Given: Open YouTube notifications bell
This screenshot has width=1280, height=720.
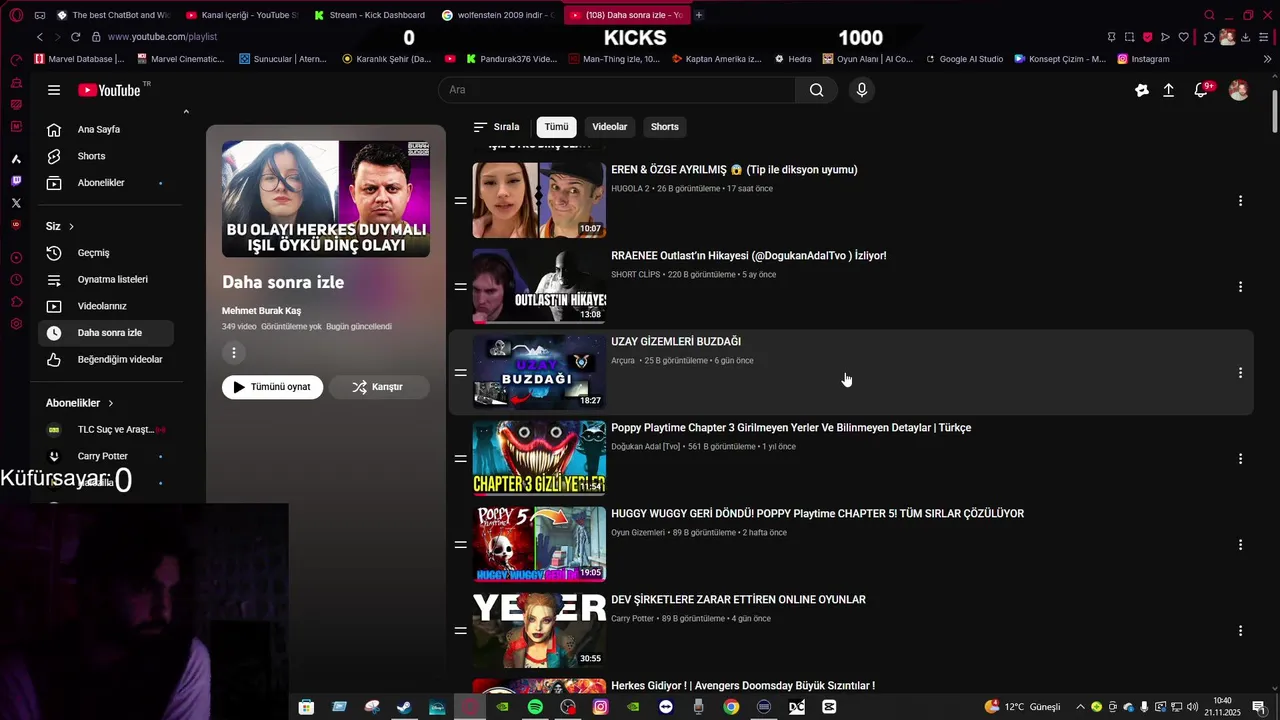Looking at the screenshot, I should [x=1202, y=90].
